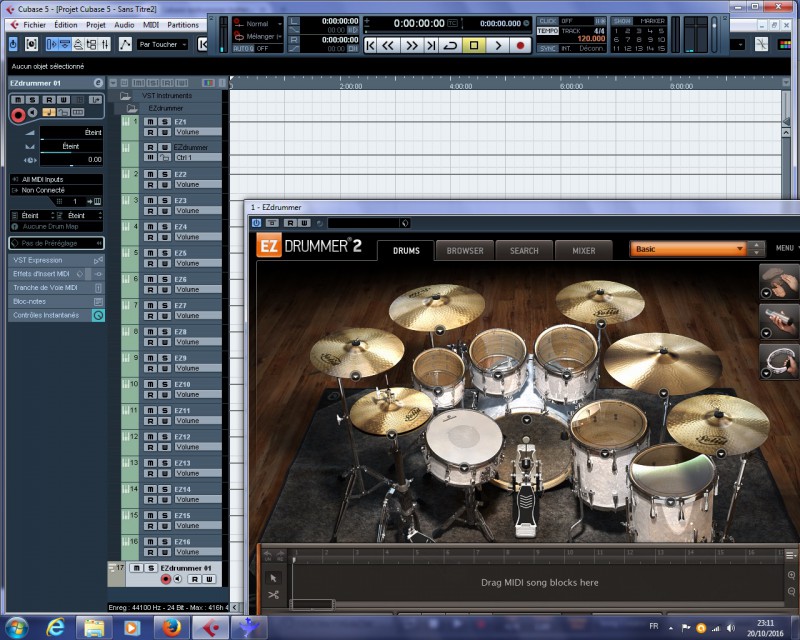Click the Windows Start button
This screenshot has height=640, width=800.
17,627
